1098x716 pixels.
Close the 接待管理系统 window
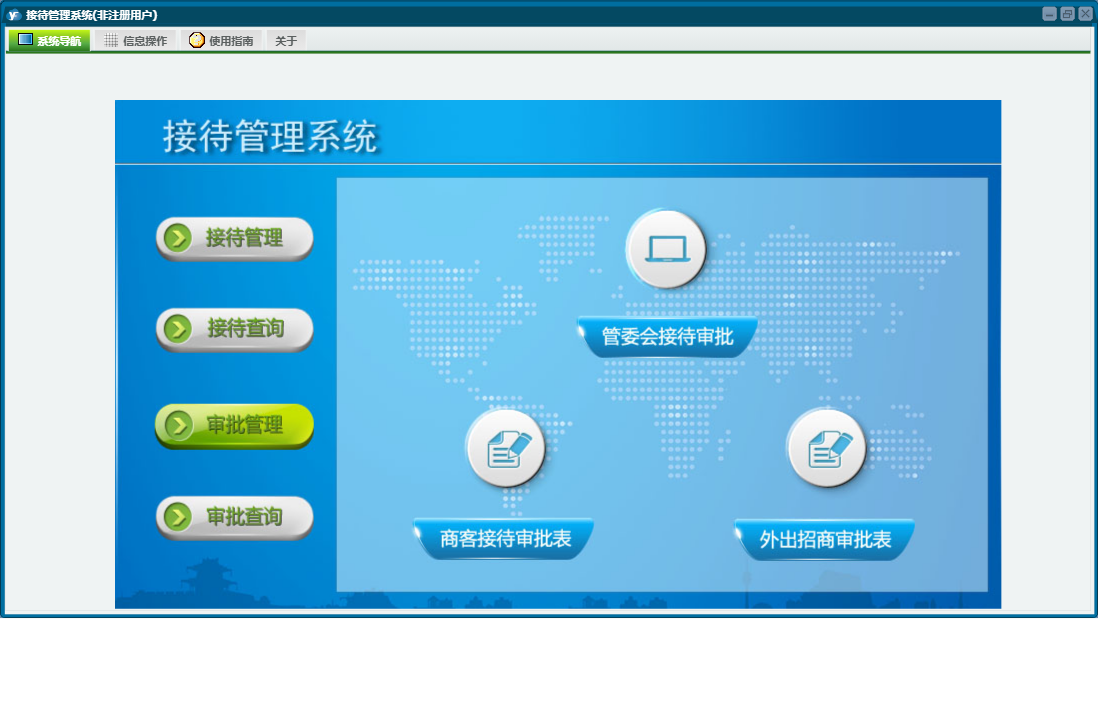pos(1085,14)
